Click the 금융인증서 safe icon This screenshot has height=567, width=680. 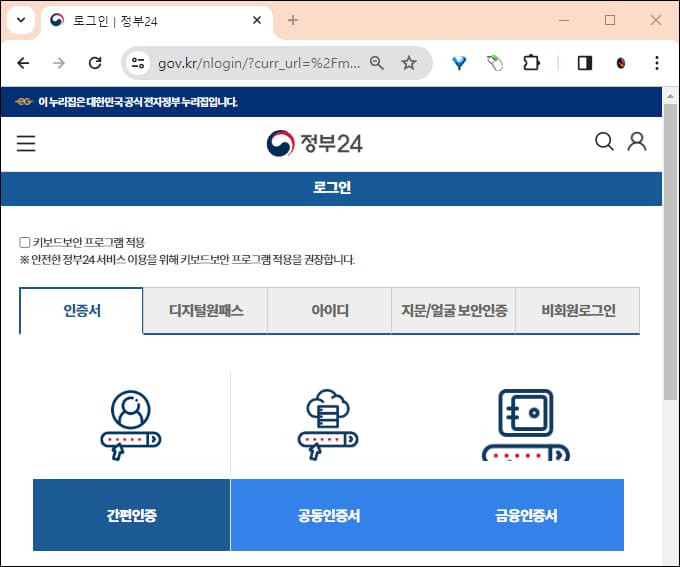point(526,425)
